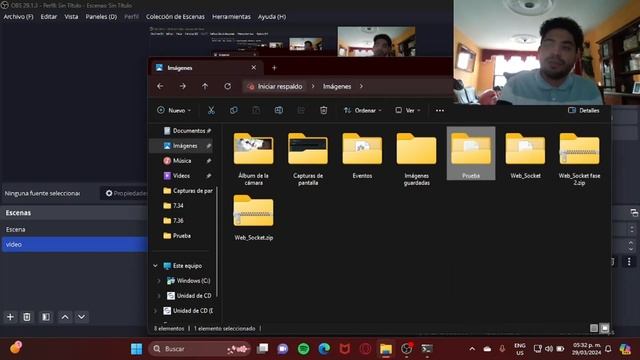
Task: Close the Imágenes tab
Action: [x=253, y=68]
